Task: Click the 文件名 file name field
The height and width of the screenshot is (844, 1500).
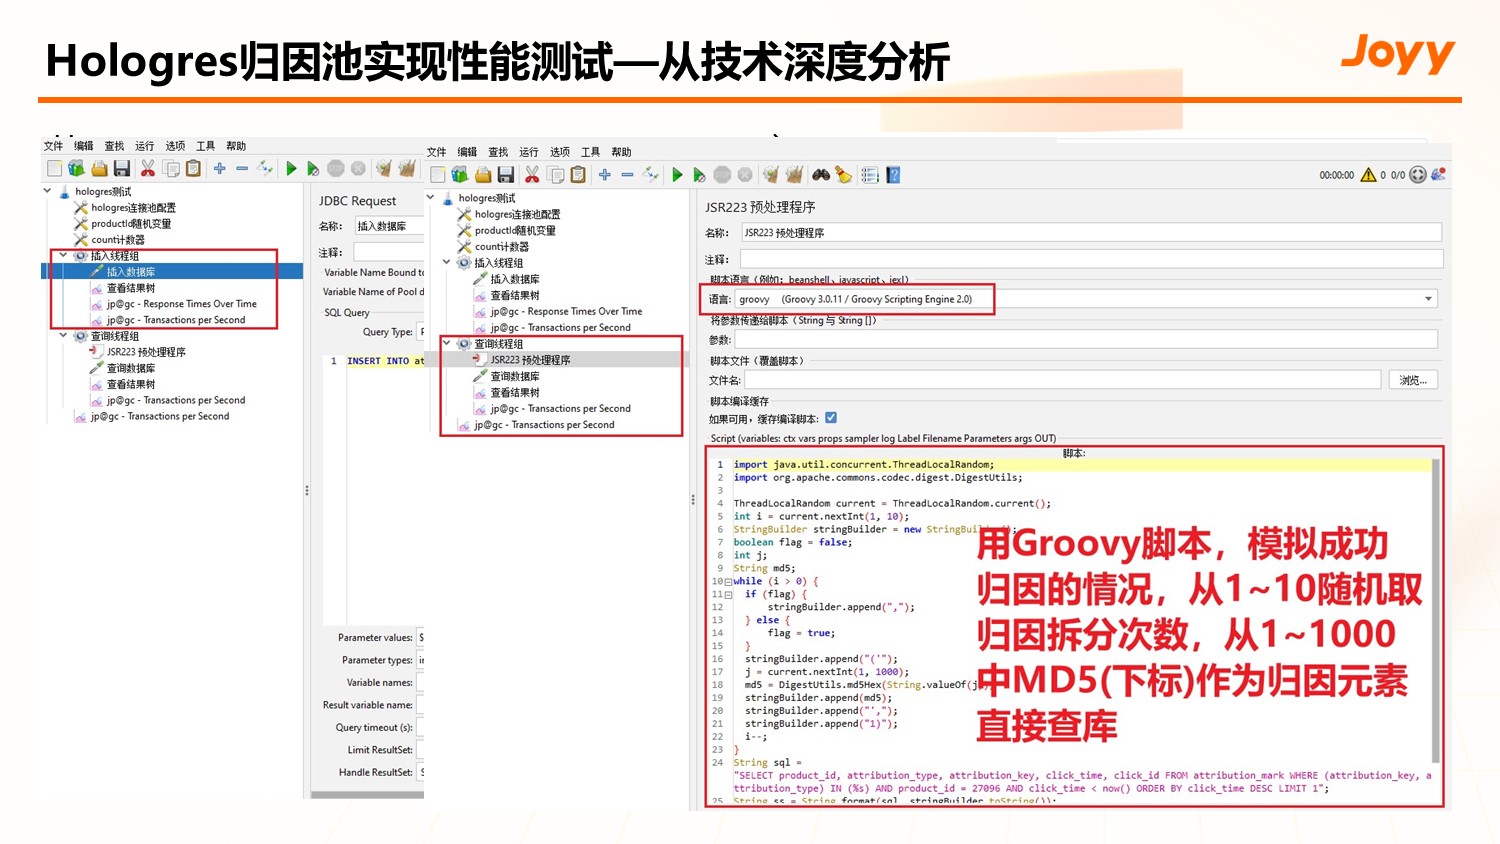Action: pyautogui.click(x=1062, y=380)
